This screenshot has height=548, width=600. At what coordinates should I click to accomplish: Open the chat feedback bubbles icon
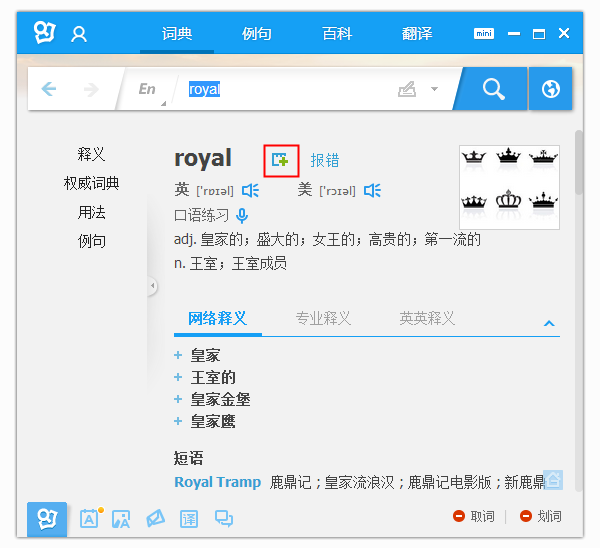click(224, 519)
